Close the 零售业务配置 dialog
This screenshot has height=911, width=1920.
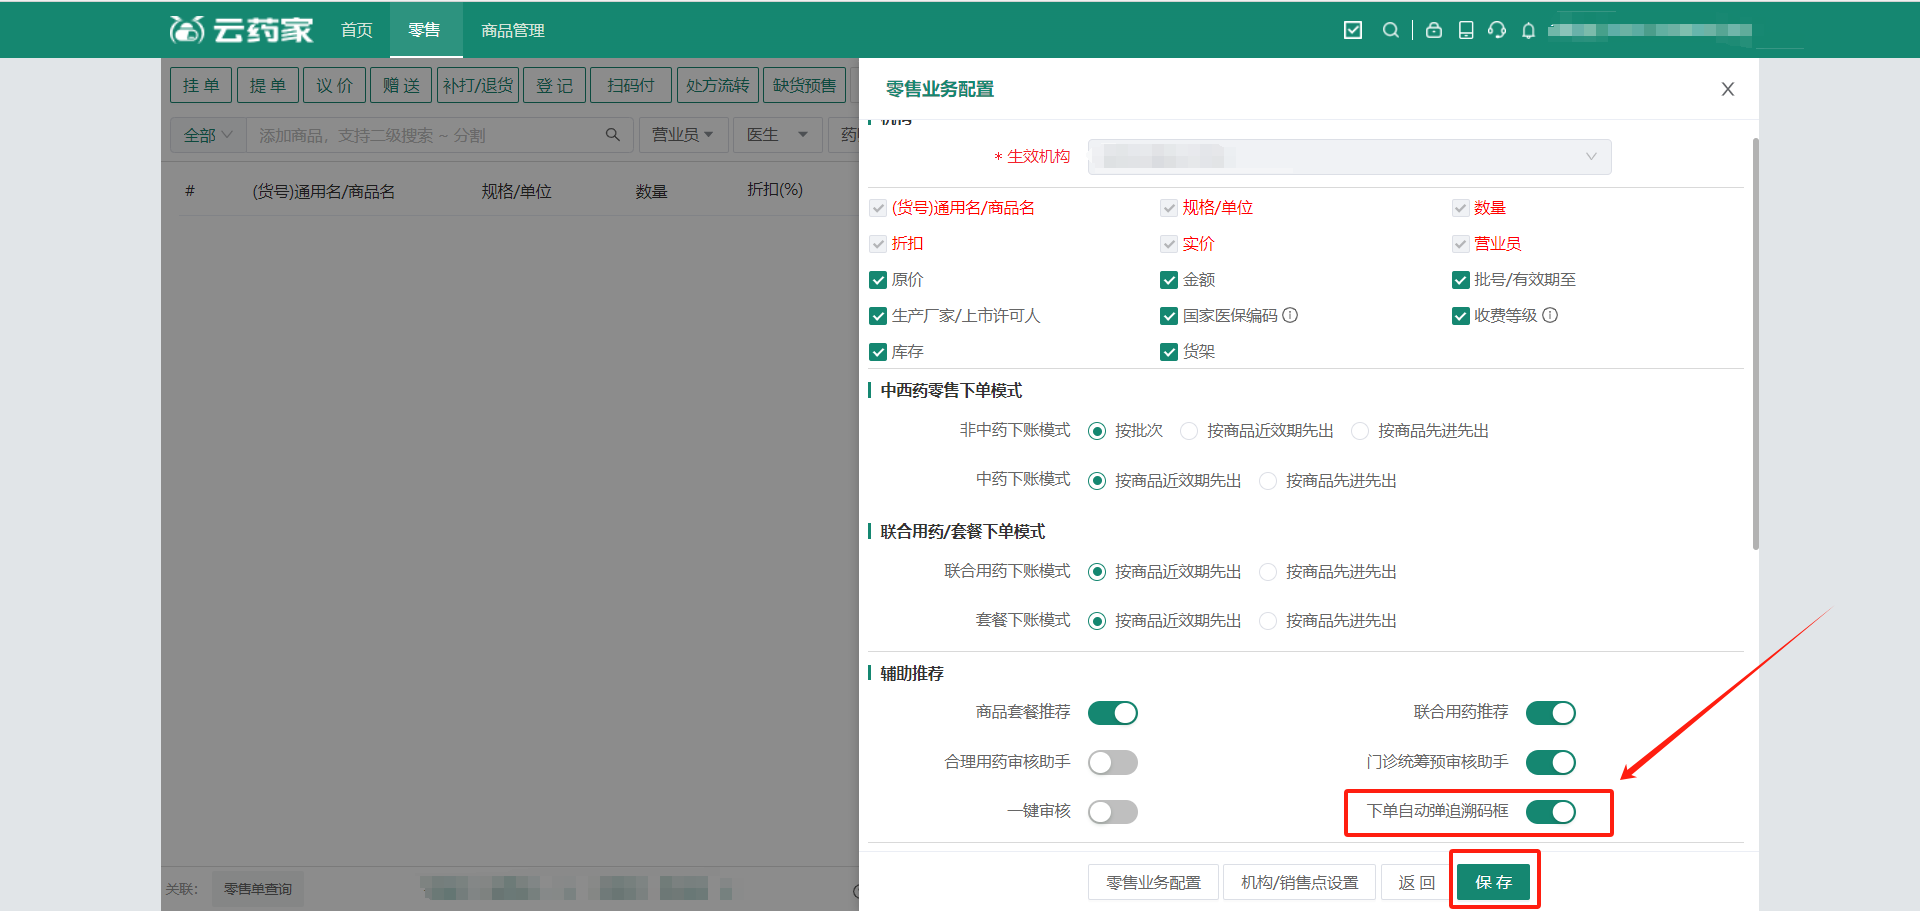tap(1727, 89)
